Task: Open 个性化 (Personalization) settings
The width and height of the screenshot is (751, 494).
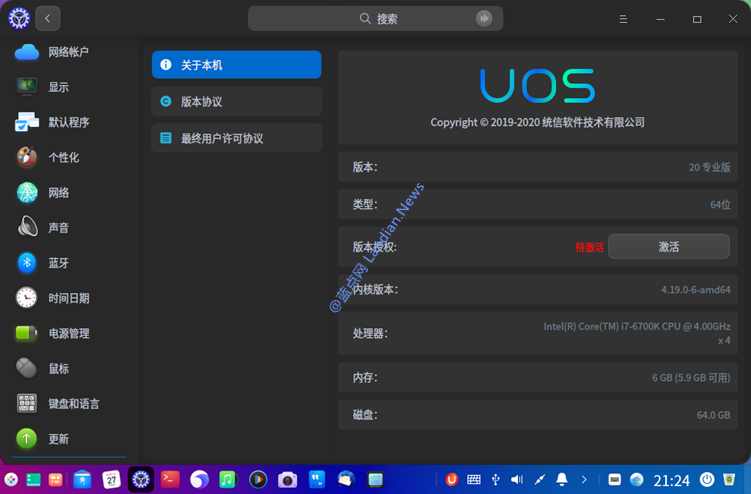Action: point(62,157)
